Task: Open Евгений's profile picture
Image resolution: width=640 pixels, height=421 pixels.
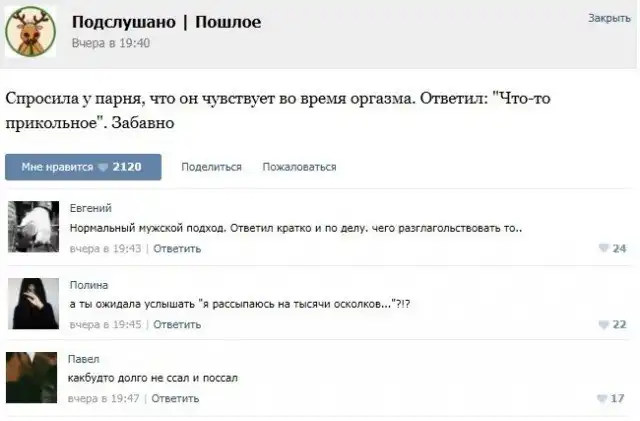Action: pos(32,226)
